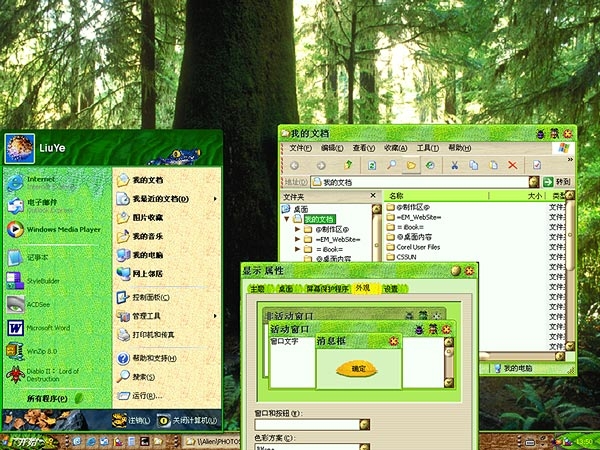Expand @制作区@ tree node
The width and height of the screenshot is (600, 450).
pyautogui.click(x=297, y=229)
